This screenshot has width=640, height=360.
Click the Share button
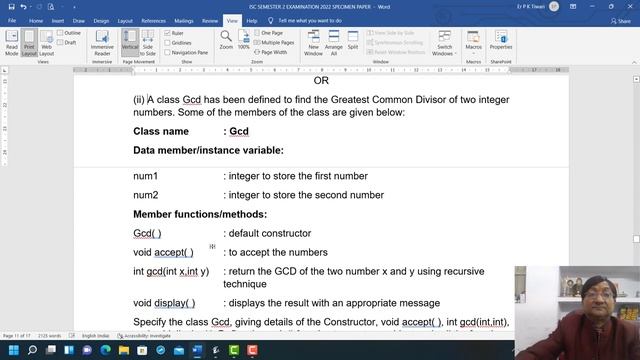point(620,21)
